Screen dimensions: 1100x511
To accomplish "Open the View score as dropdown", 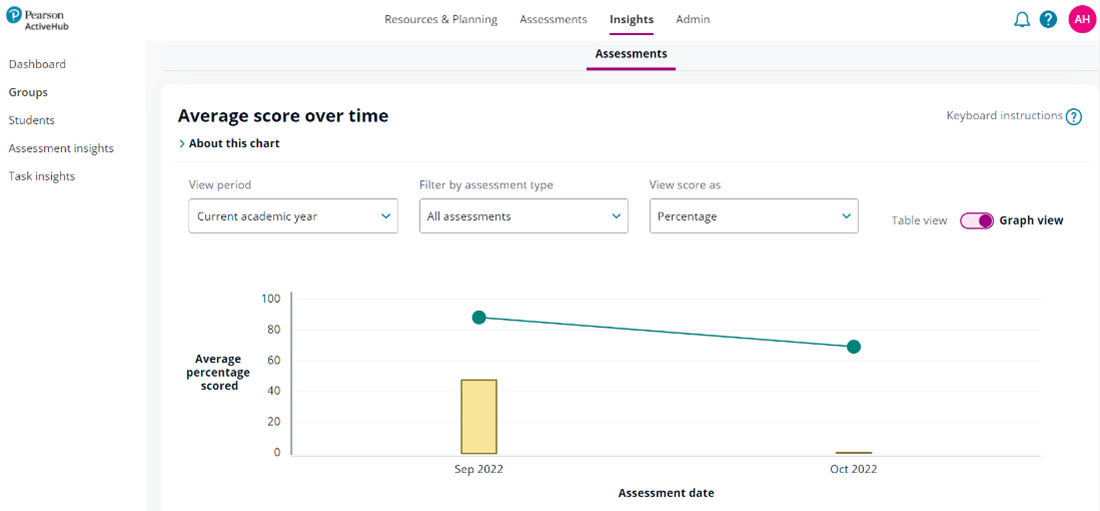I will (753, 216).
